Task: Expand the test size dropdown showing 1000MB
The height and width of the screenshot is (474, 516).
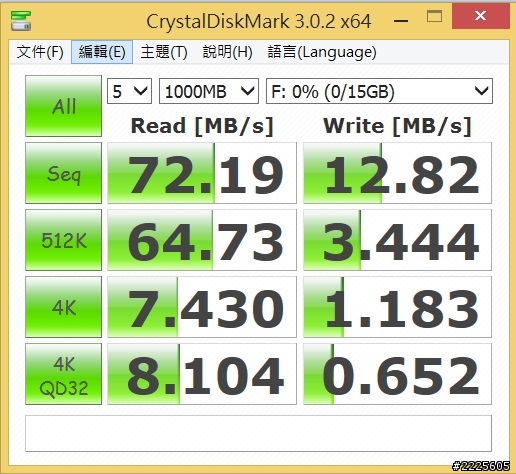Action: (x=209, y=91)
